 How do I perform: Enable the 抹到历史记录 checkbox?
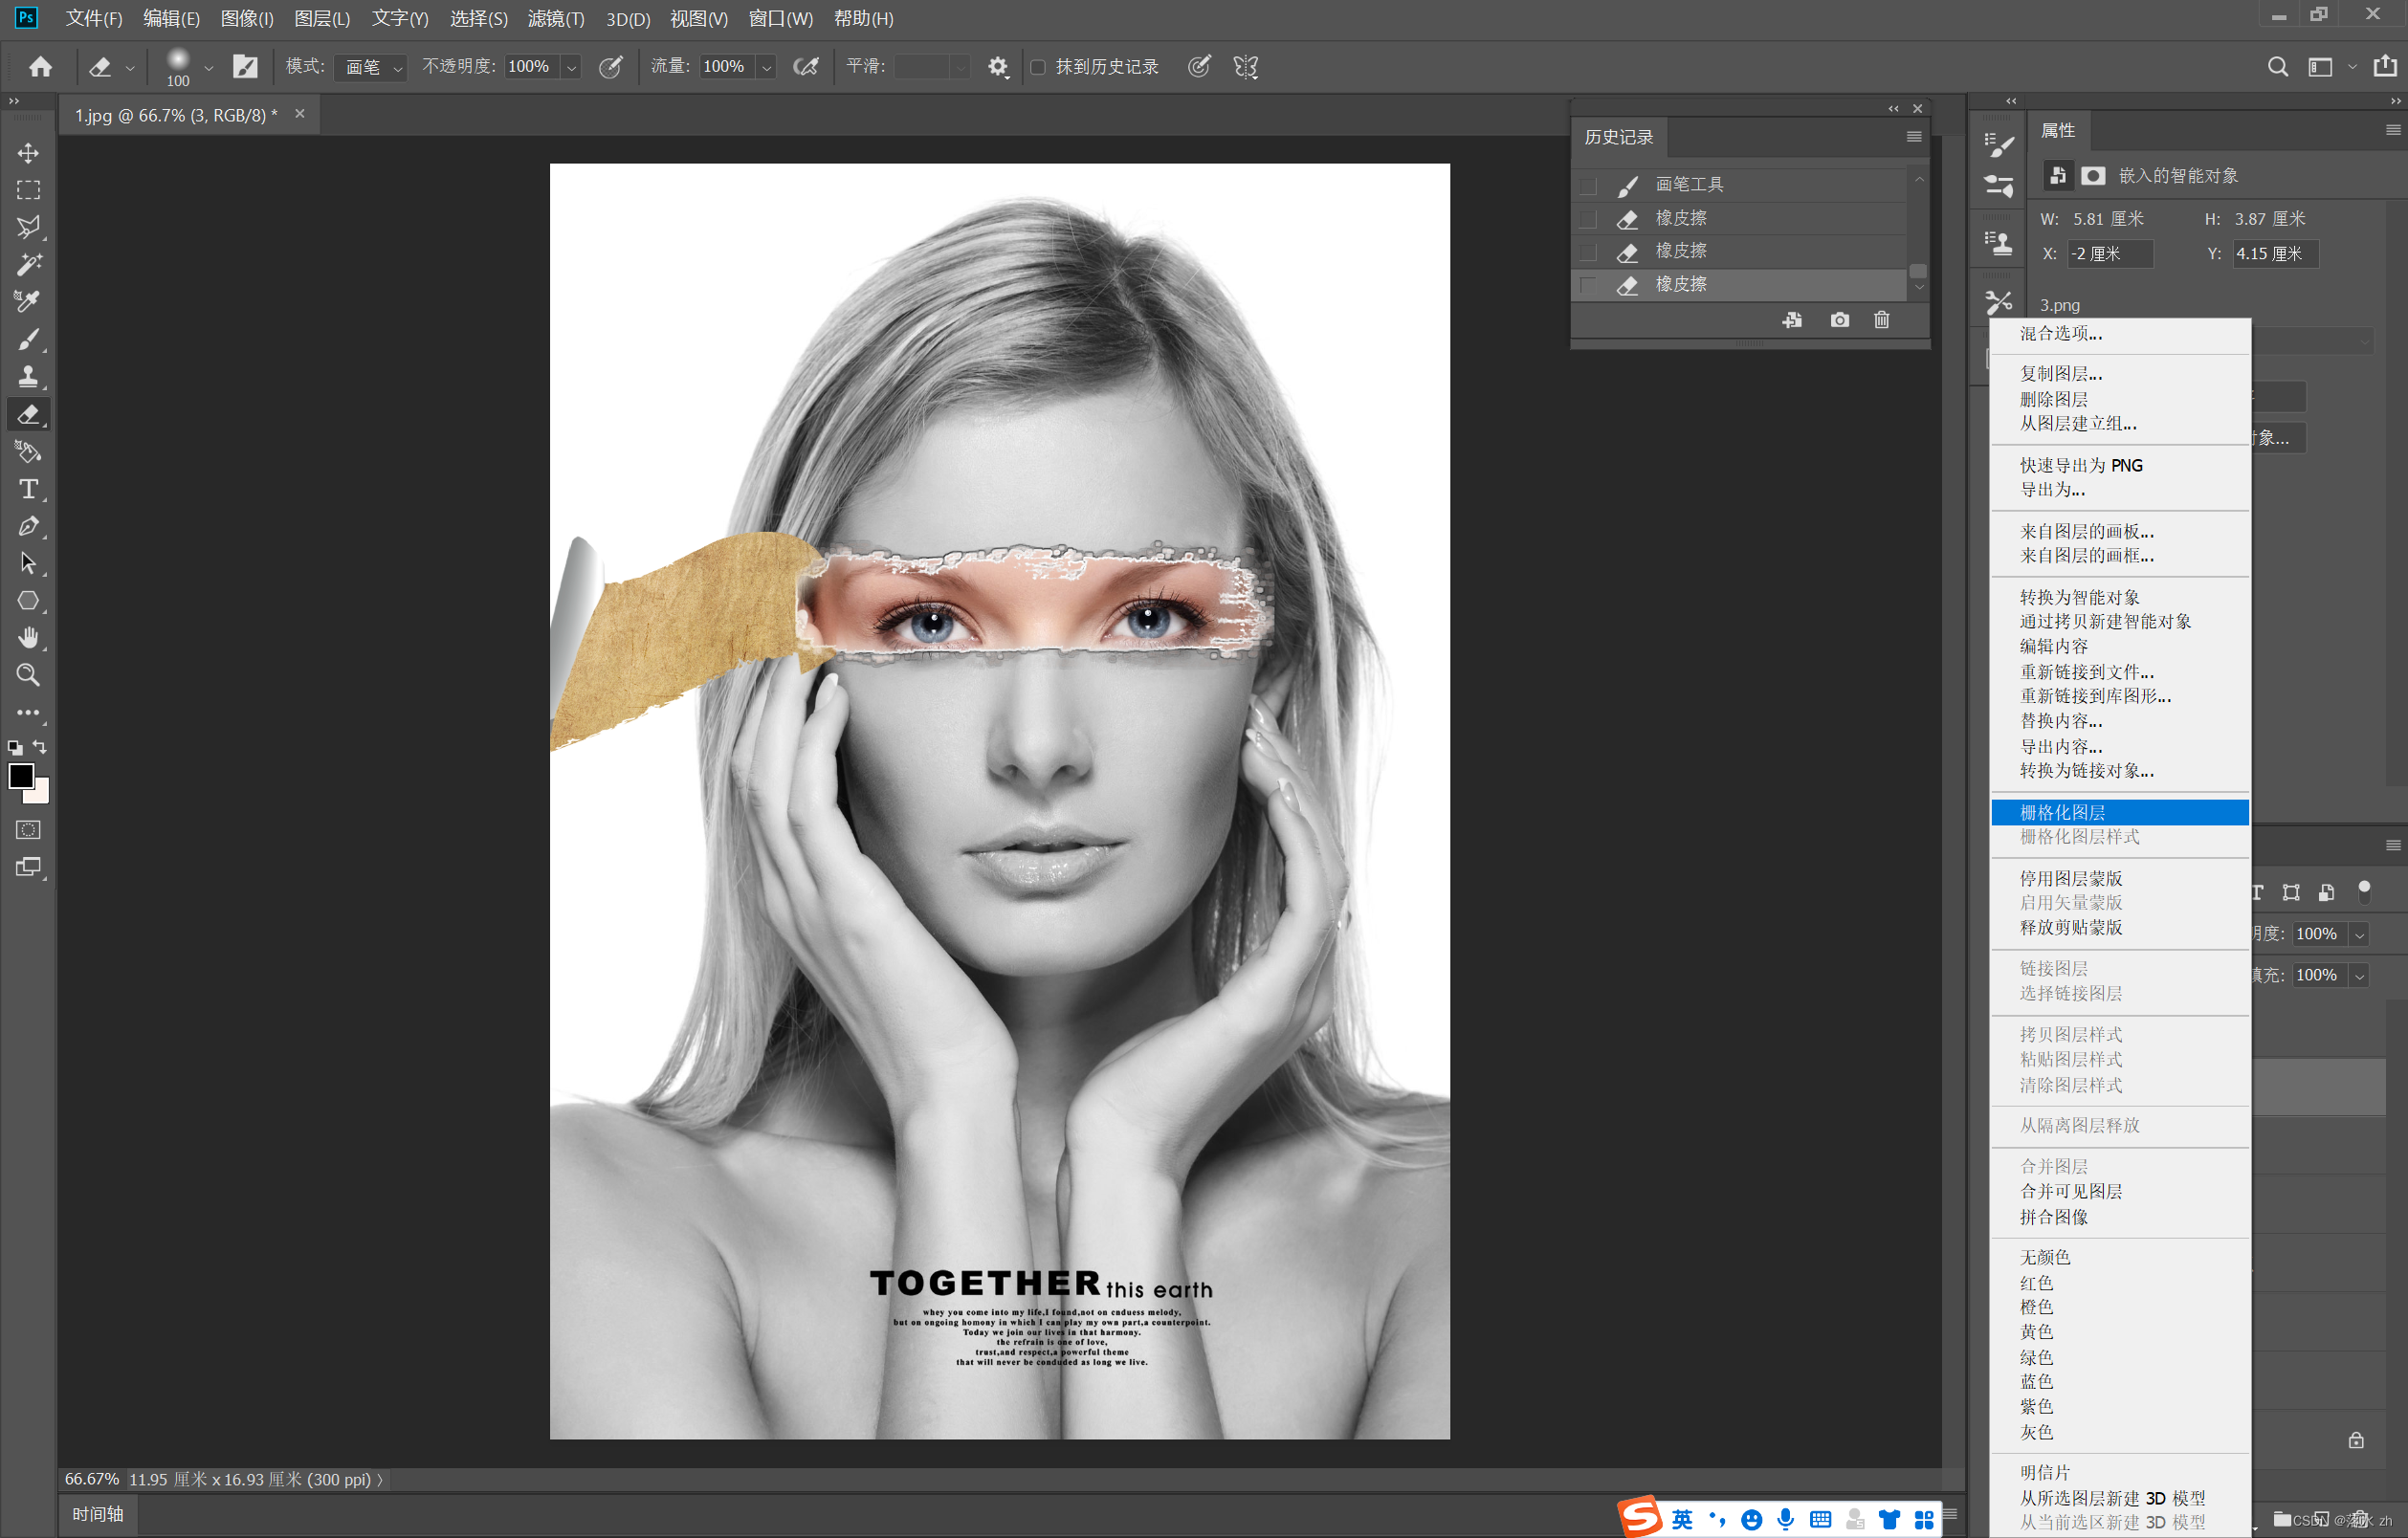coord(1038,67)
